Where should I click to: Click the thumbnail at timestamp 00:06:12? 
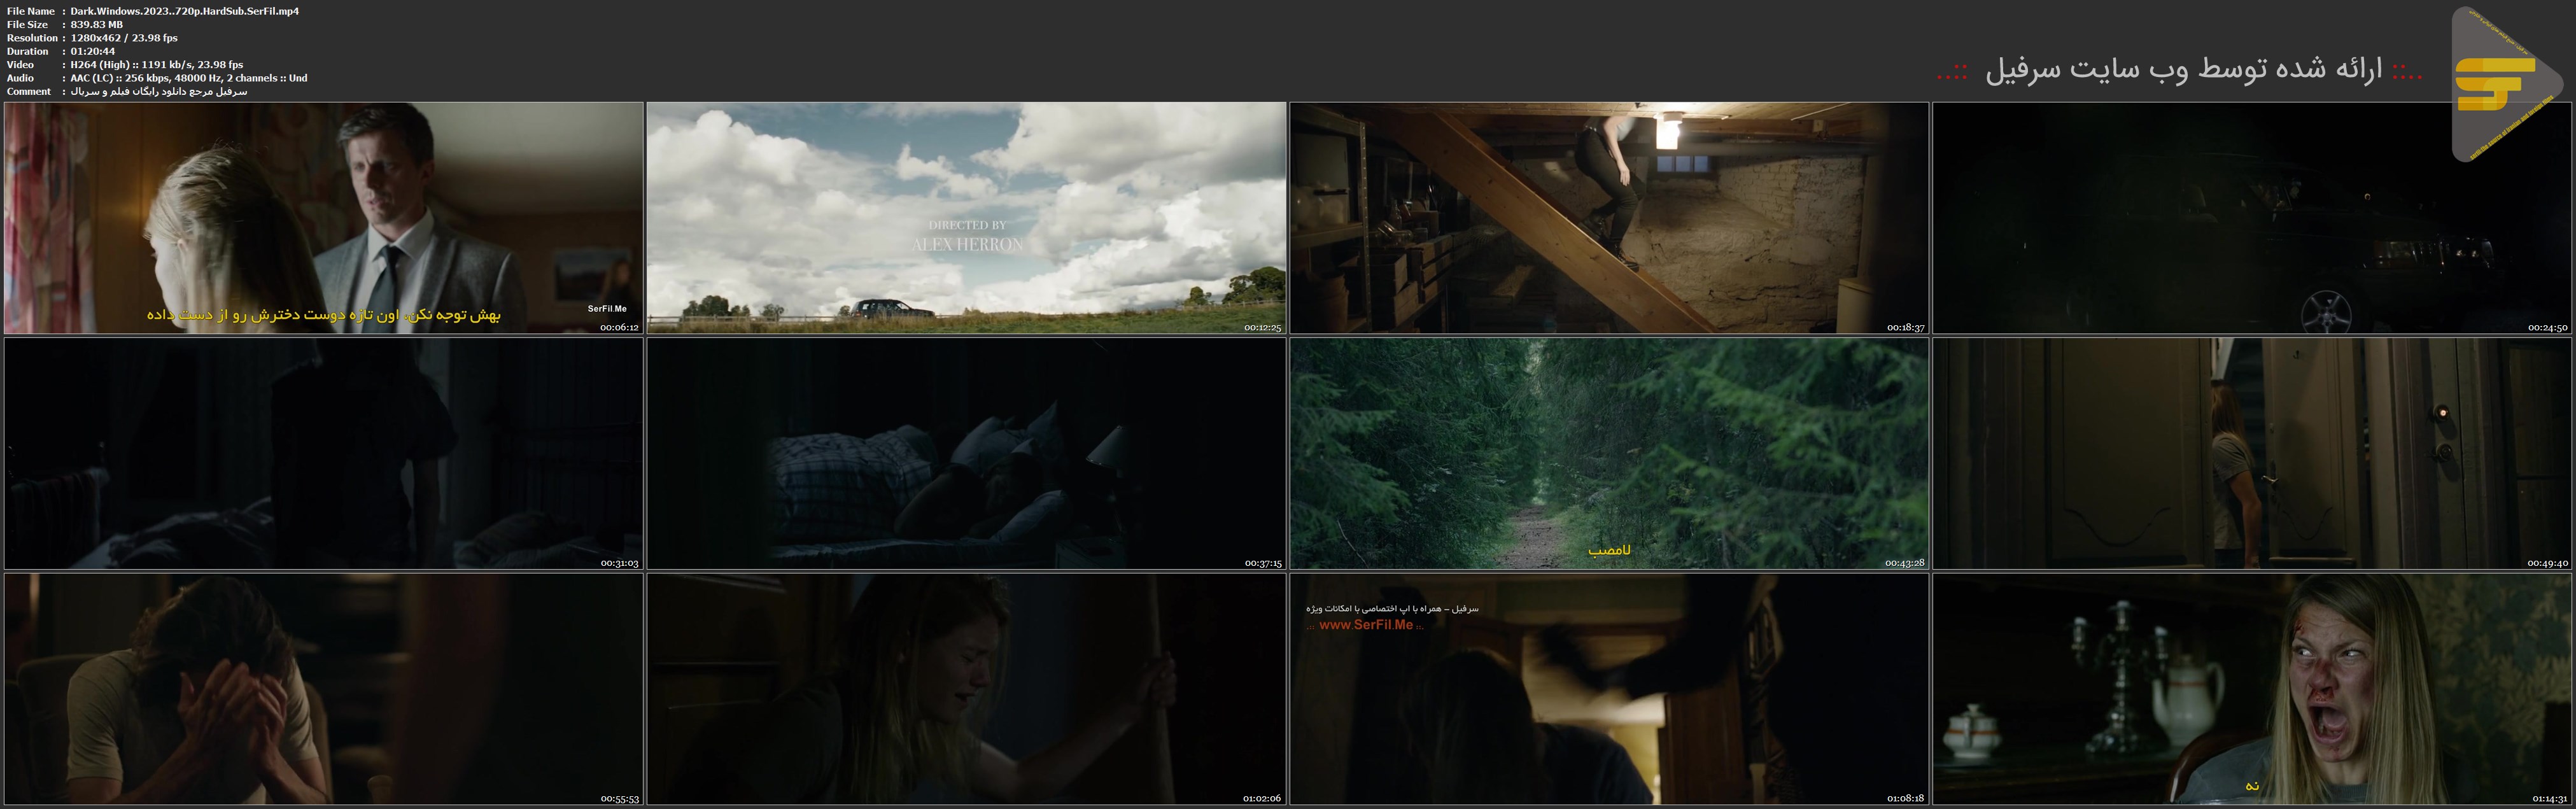tap(323, 200)
